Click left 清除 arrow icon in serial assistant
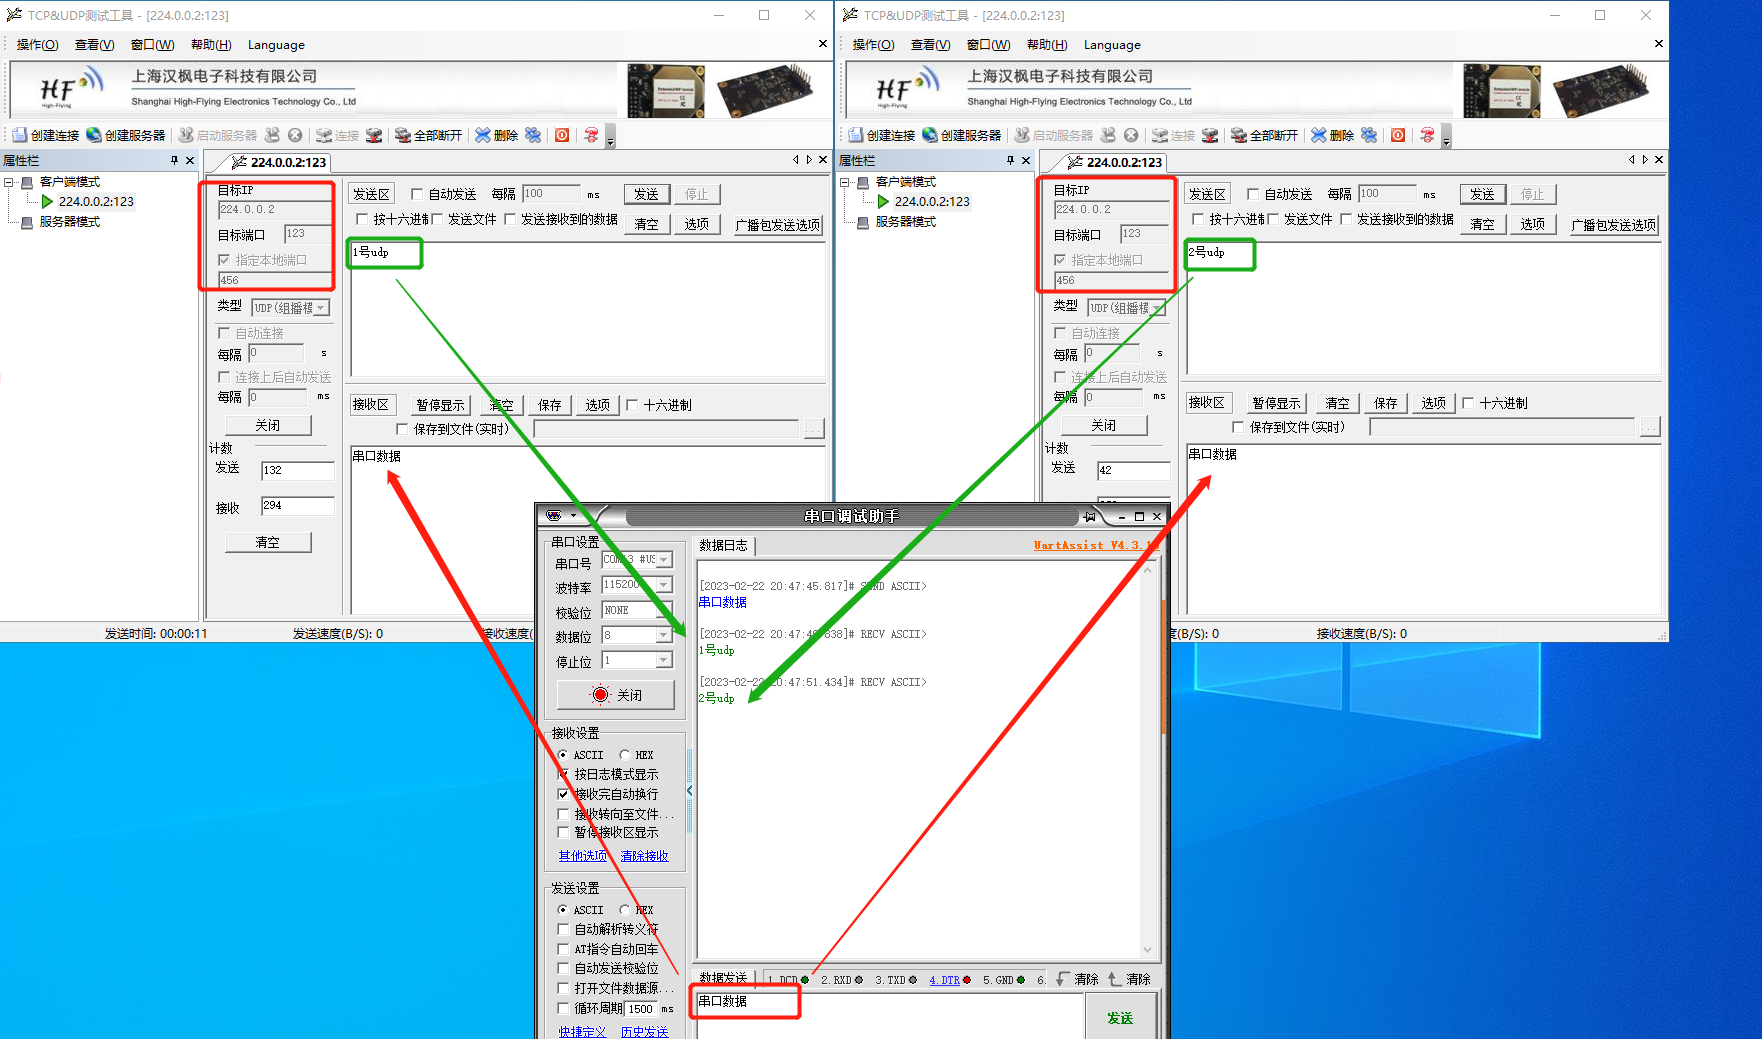The width and height of the screenshot is (1762, 1039). pos(1063,979)
